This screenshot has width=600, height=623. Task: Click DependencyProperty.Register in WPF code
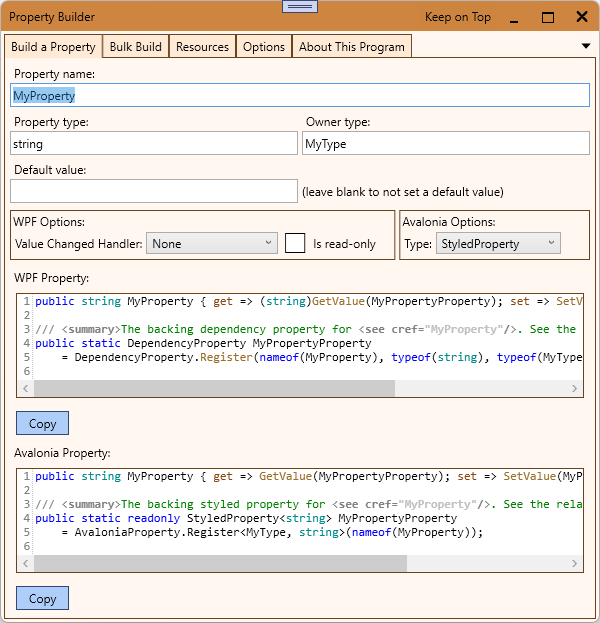(x=163, y=357)
